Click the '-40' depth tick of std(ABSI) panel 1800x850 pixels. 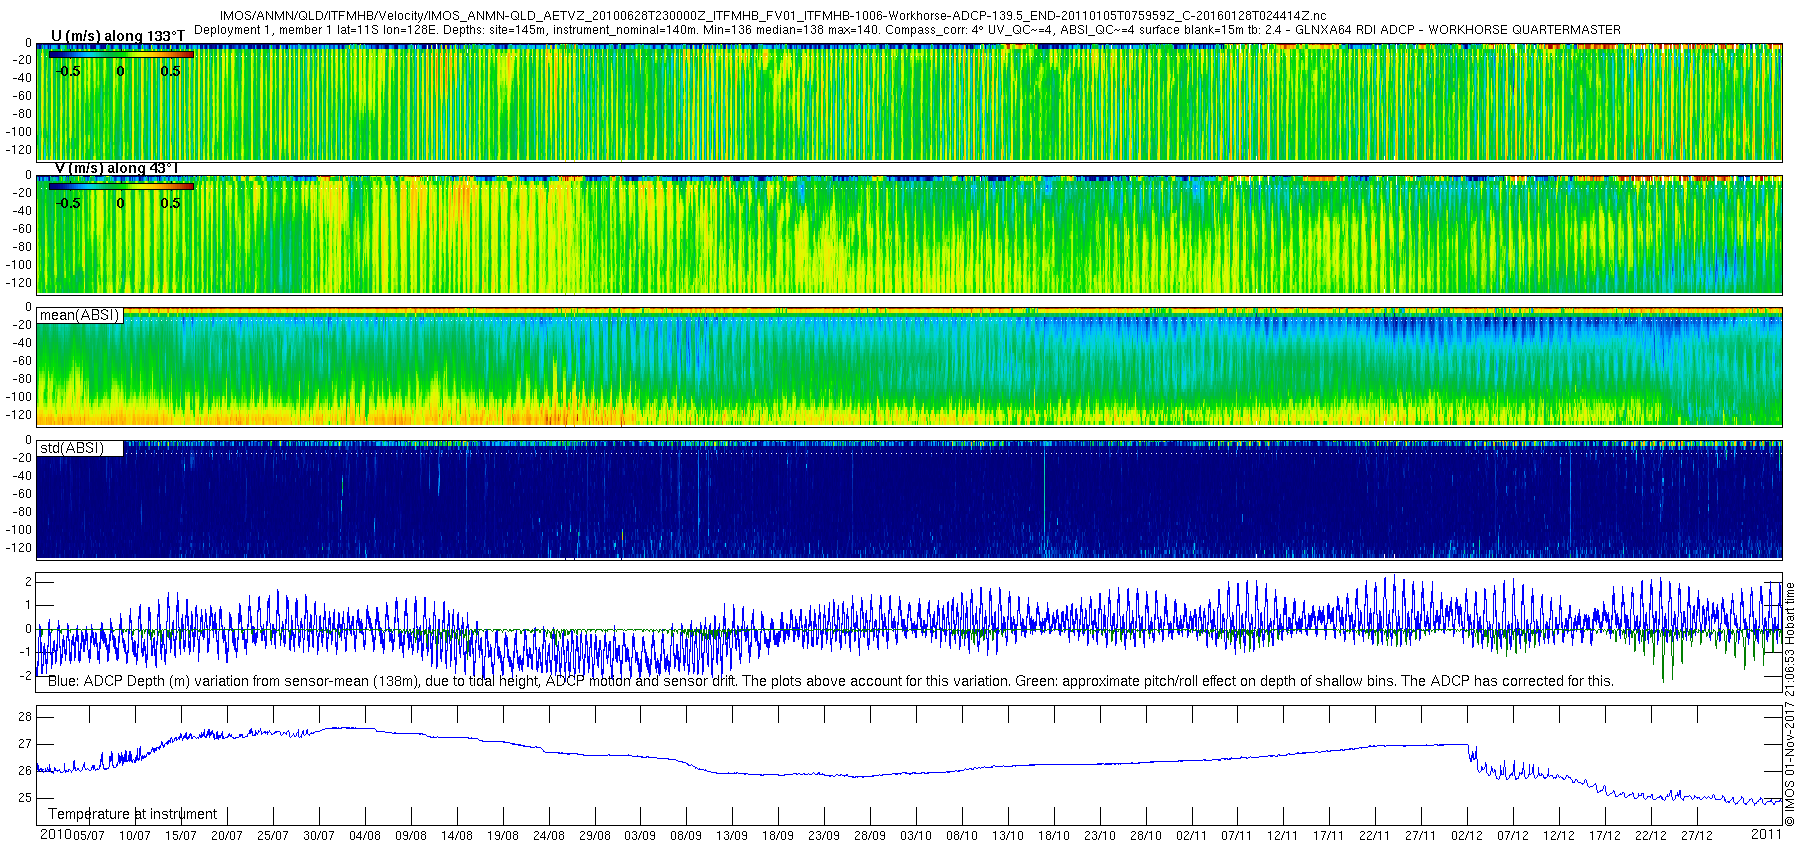point(21,476)
